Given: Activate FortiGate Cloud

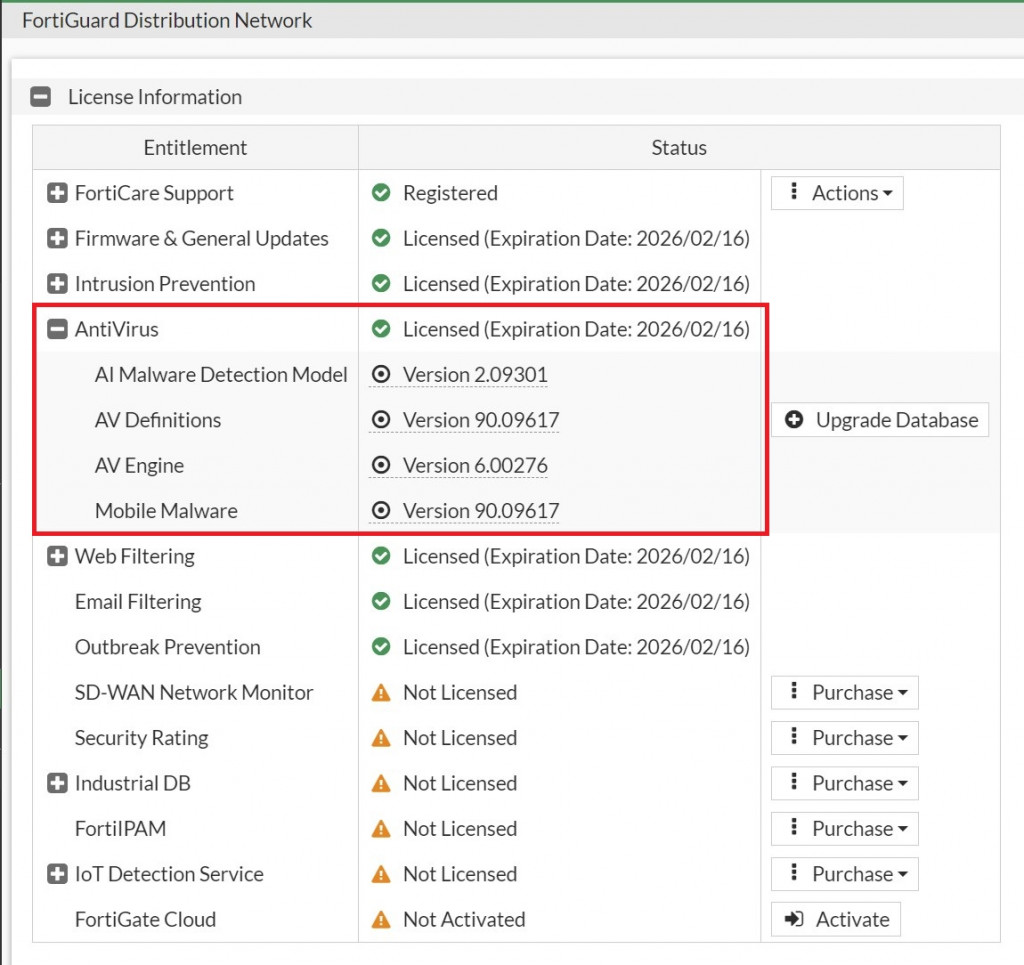Looking at the screenshot, I should pos(835,919).
